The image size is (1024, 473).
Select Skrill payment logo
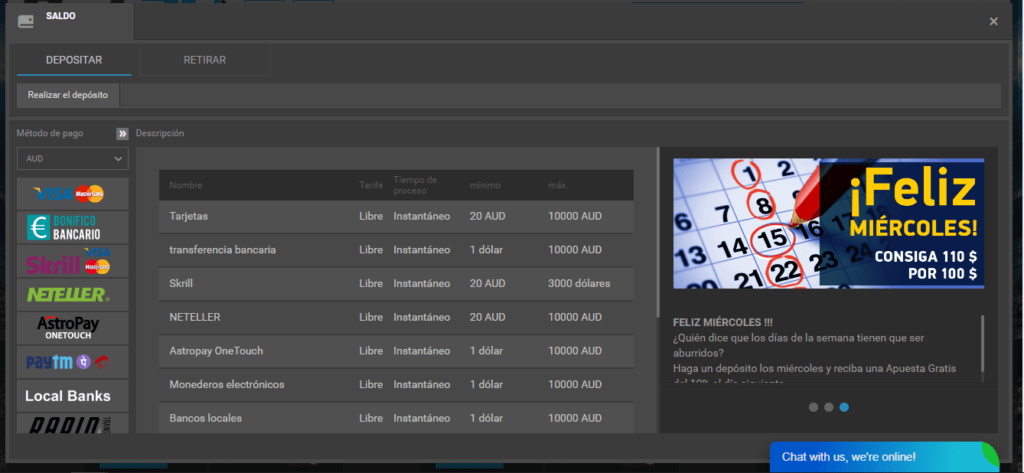(72, 261)
